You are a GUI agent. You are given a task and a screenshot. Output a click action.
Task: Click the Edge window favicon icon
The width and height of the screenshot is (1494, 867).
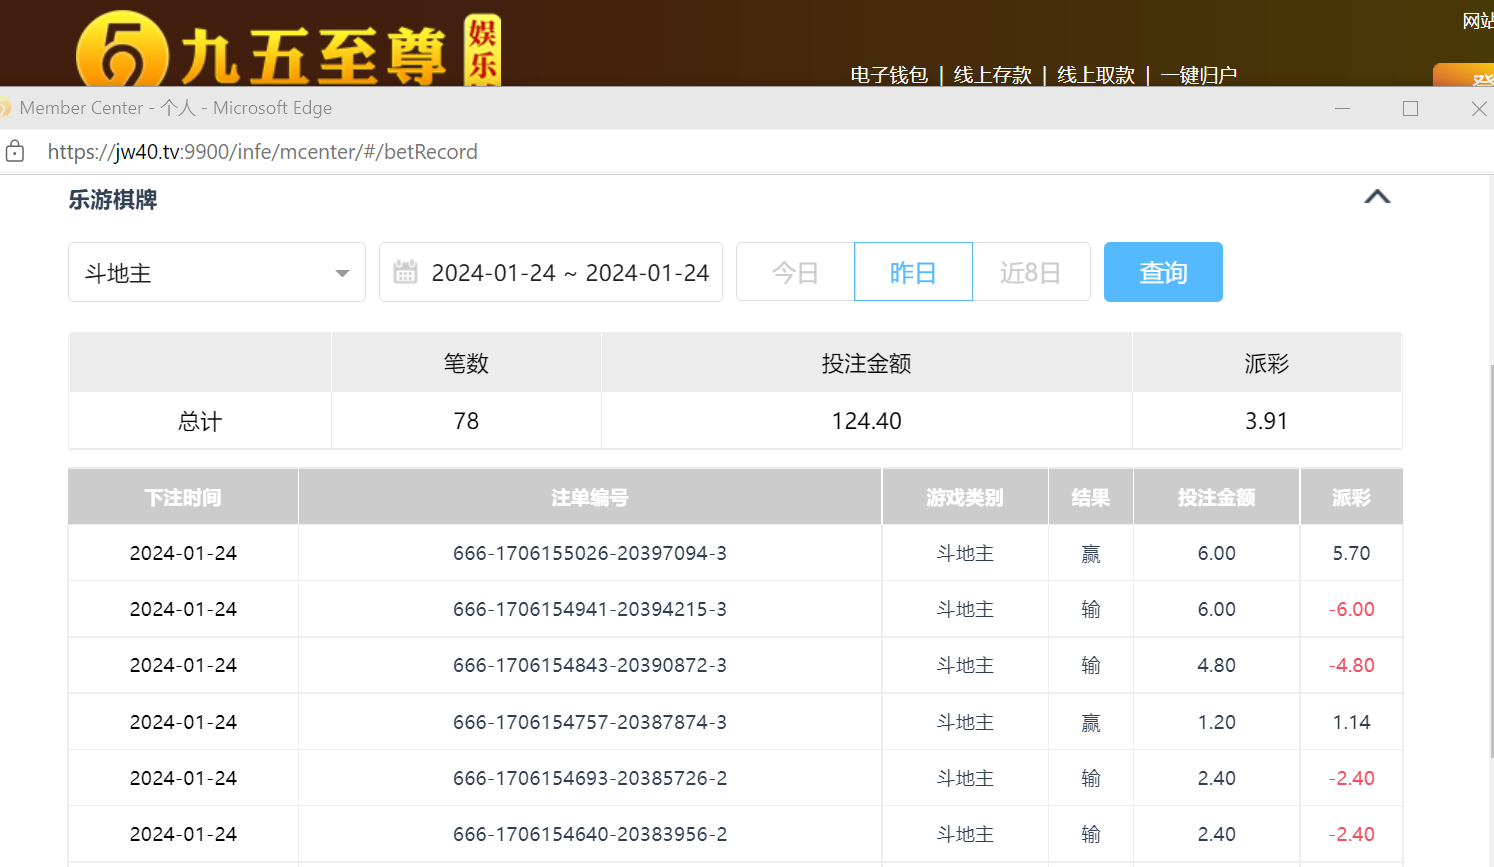[x=5, y=108]
